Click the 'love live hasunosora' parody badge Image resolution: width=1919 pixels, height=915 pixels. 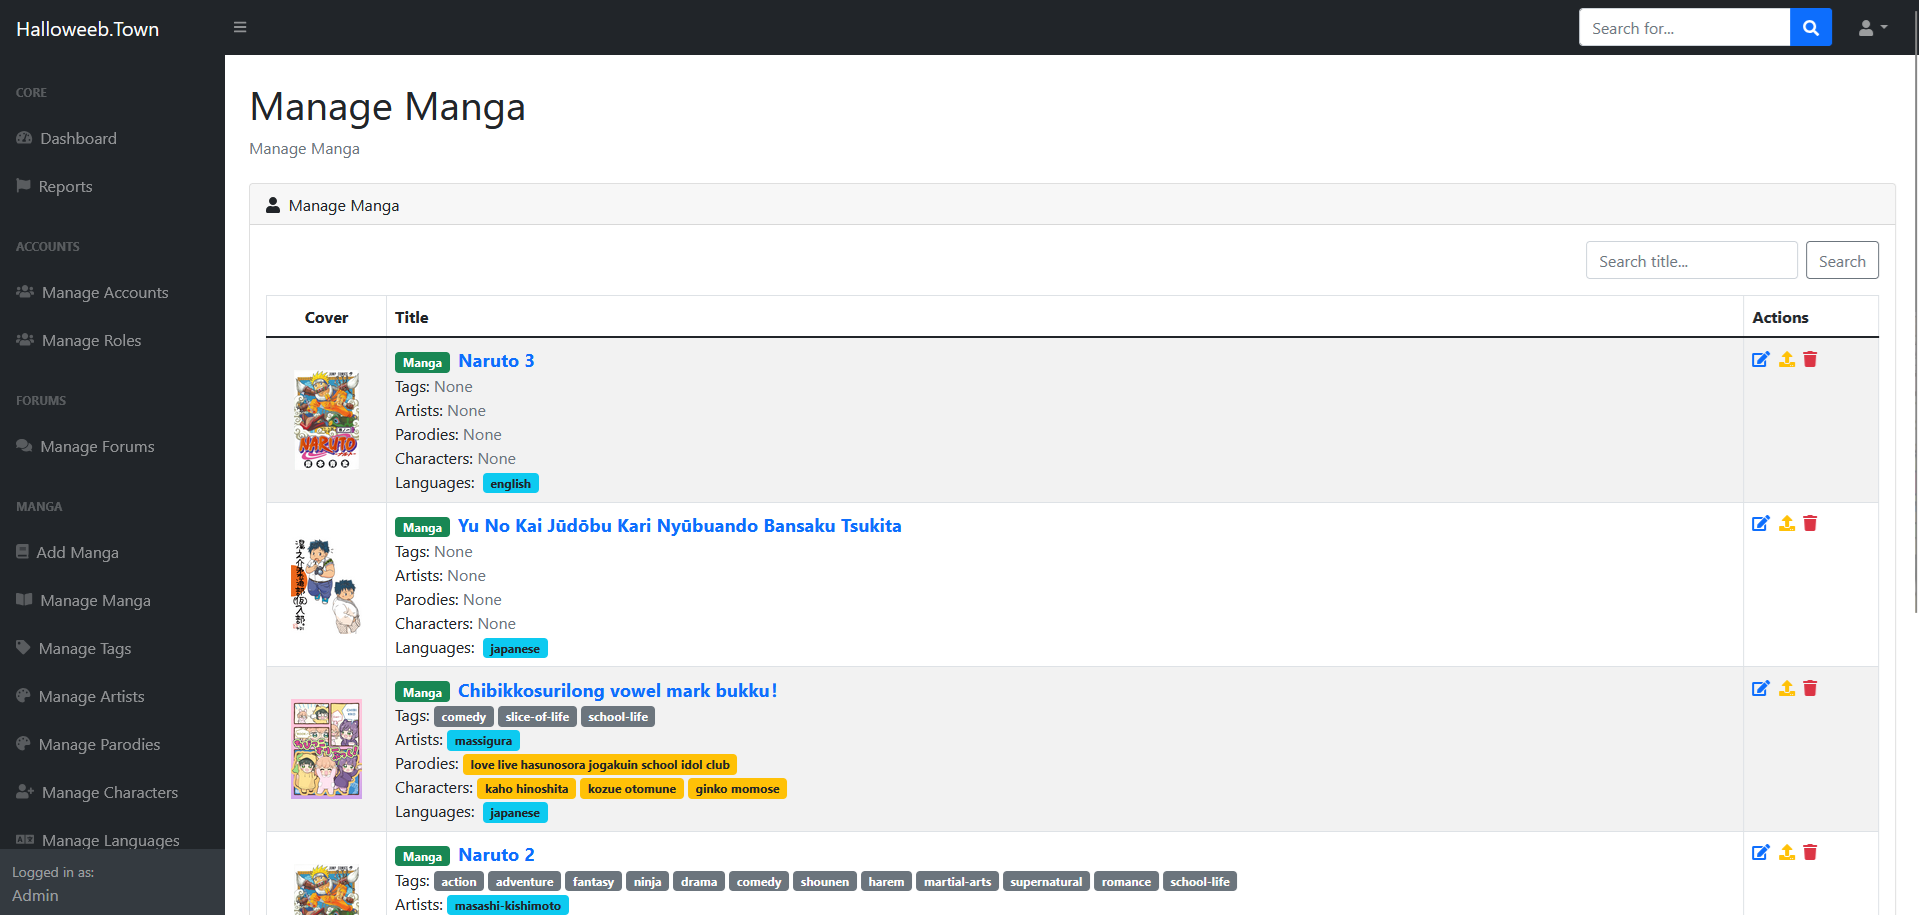pos(600,765)
